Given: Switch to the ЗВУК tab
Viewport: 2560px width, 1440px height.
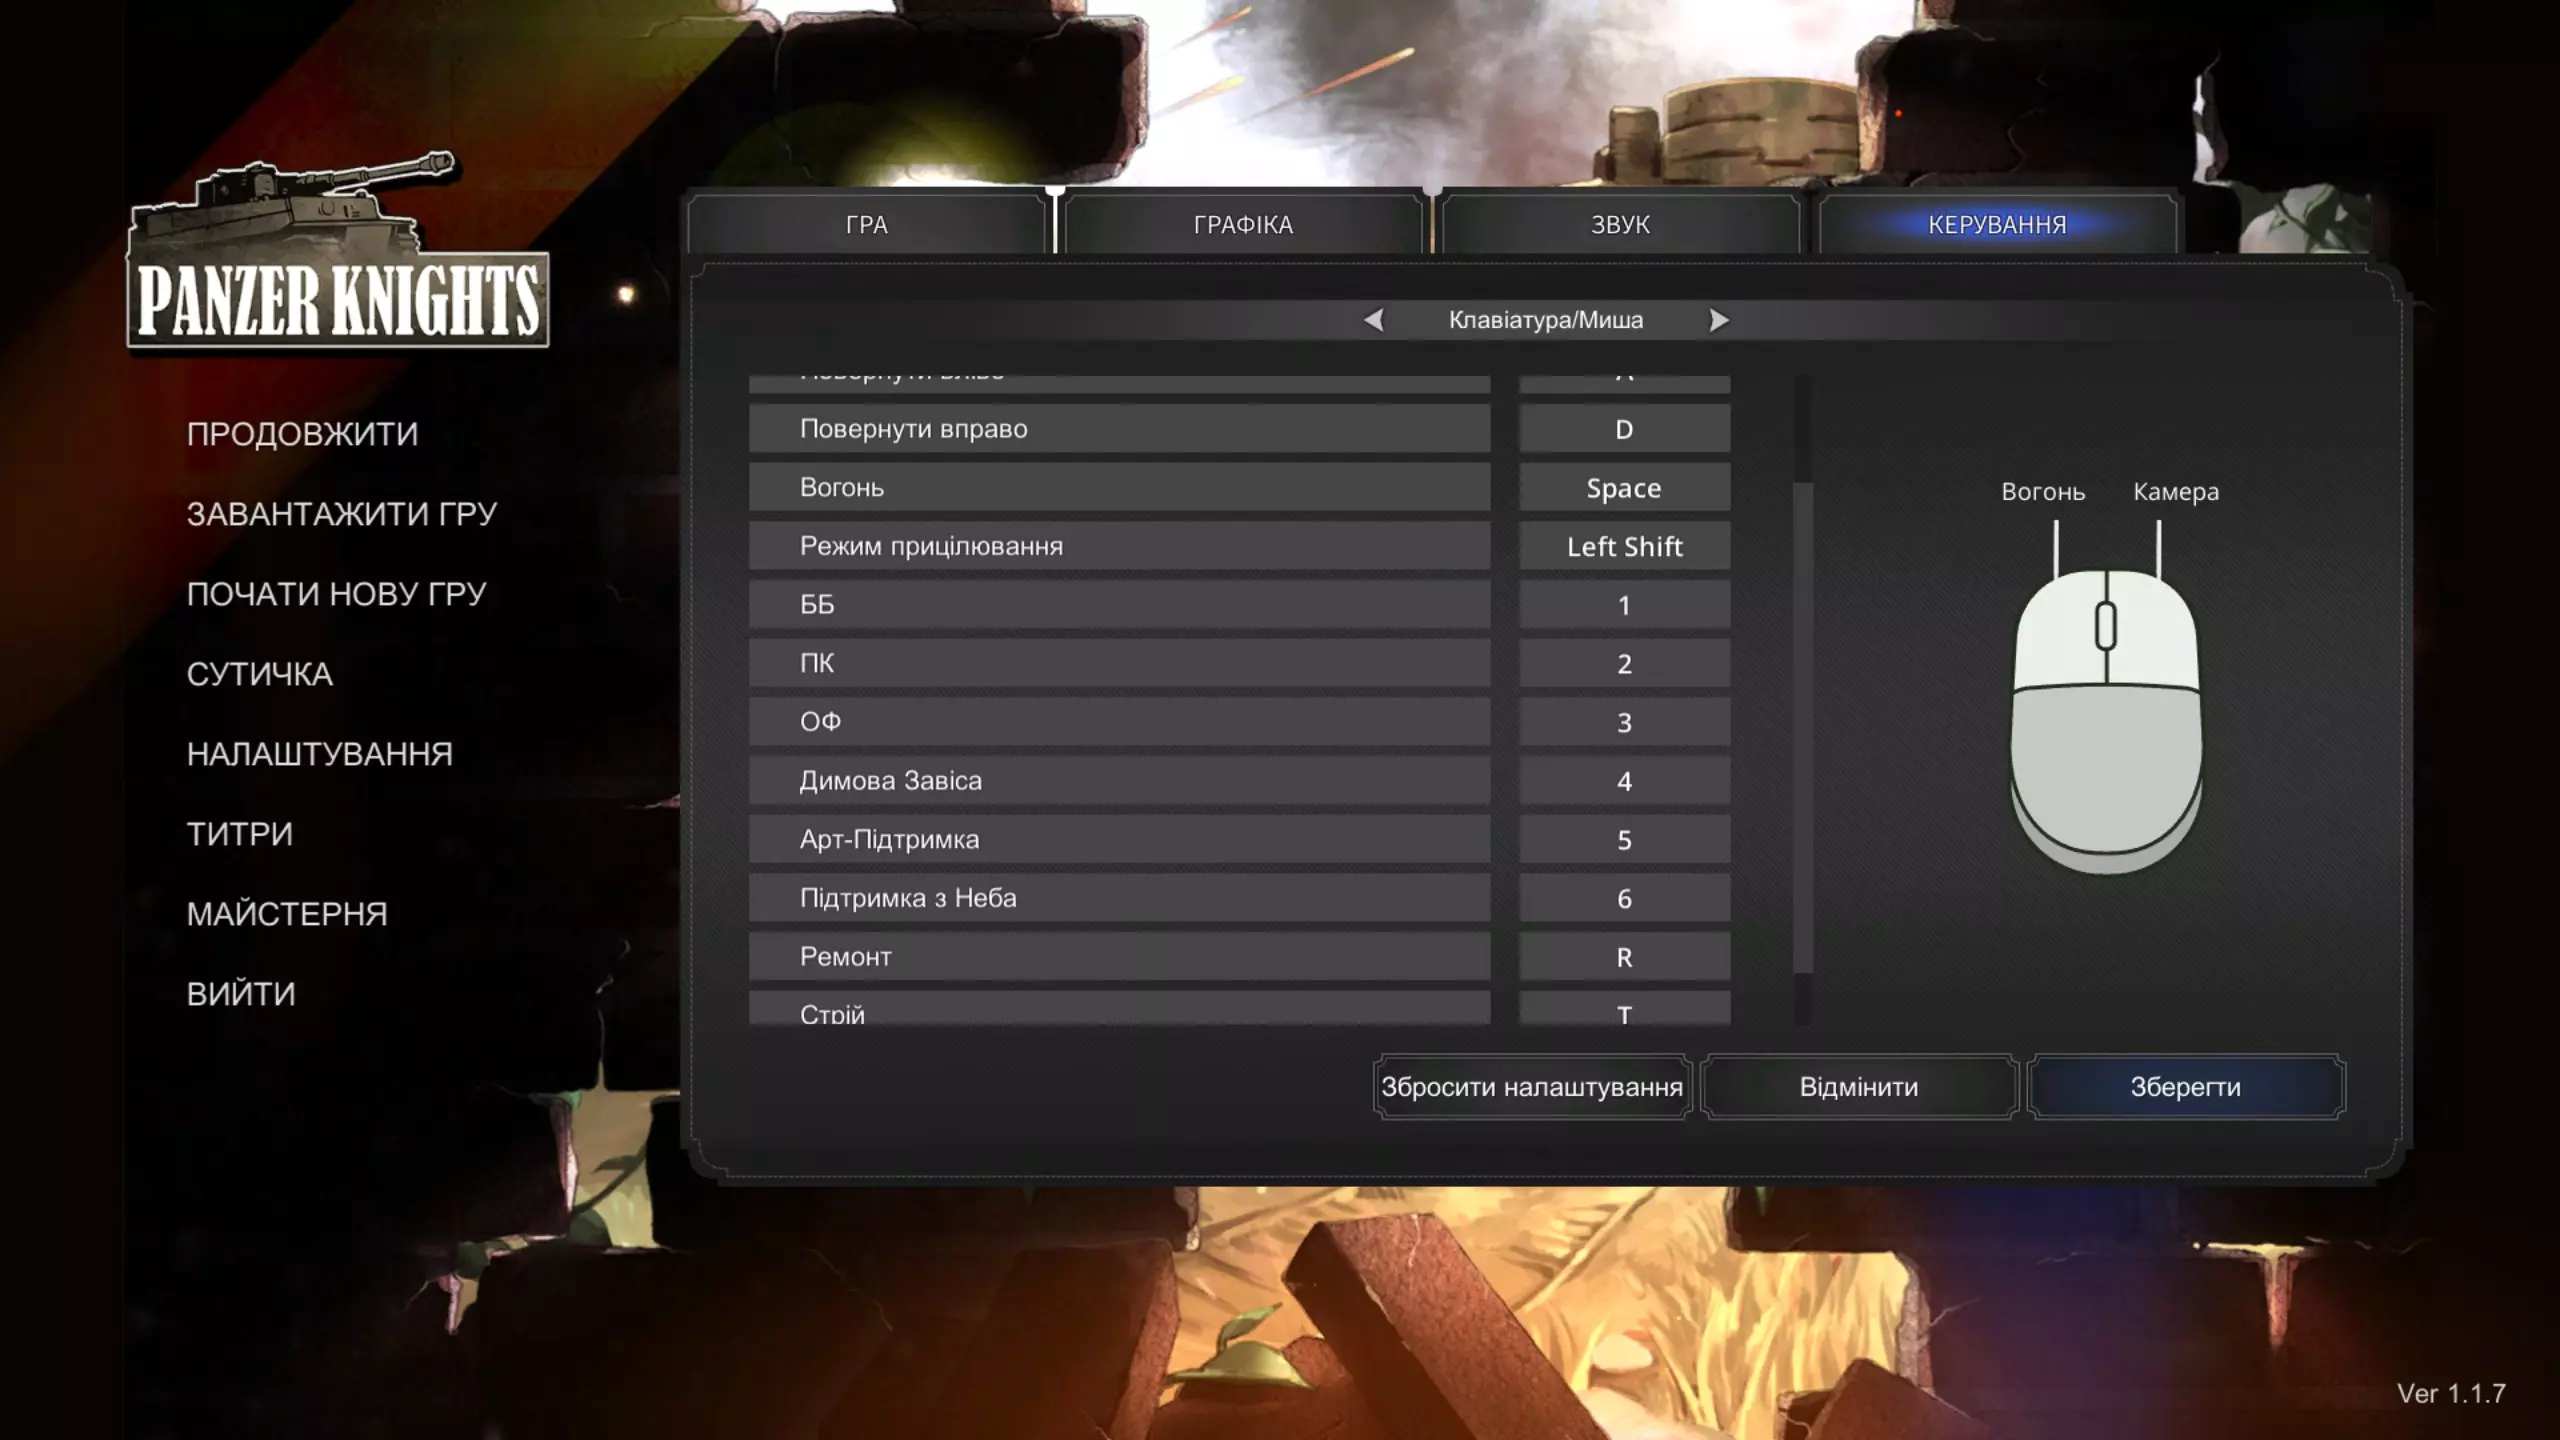Looking at the screenshot, I should coord(1620,225).
